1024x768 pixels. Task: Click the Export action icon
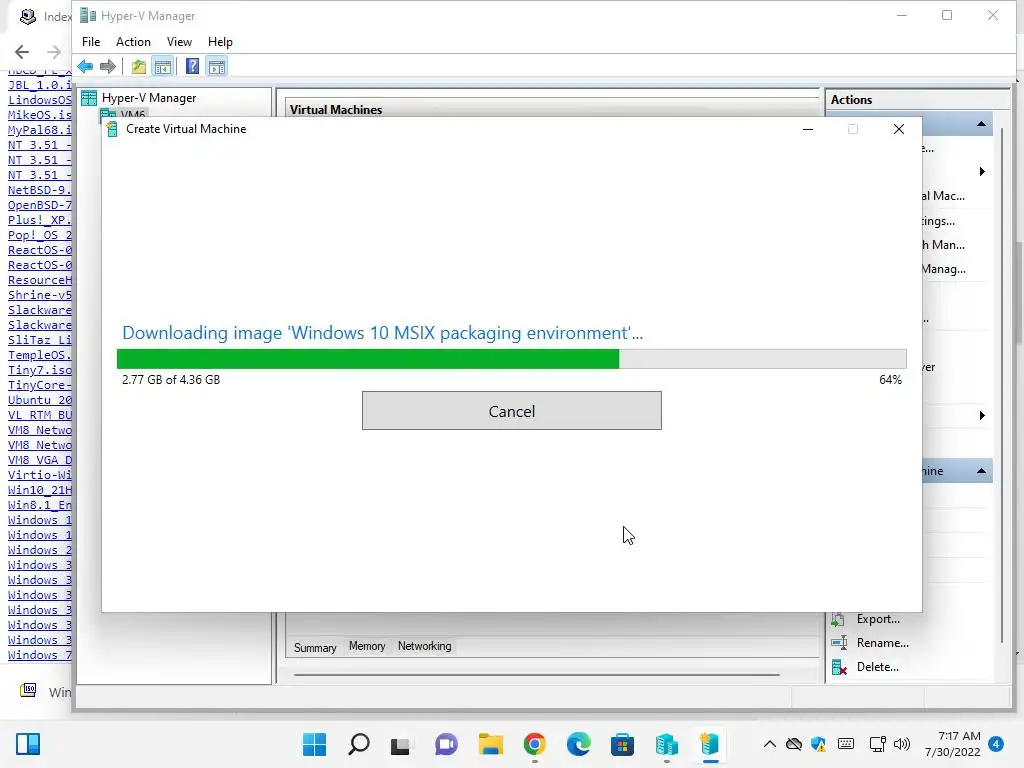(x=839, y=618)
